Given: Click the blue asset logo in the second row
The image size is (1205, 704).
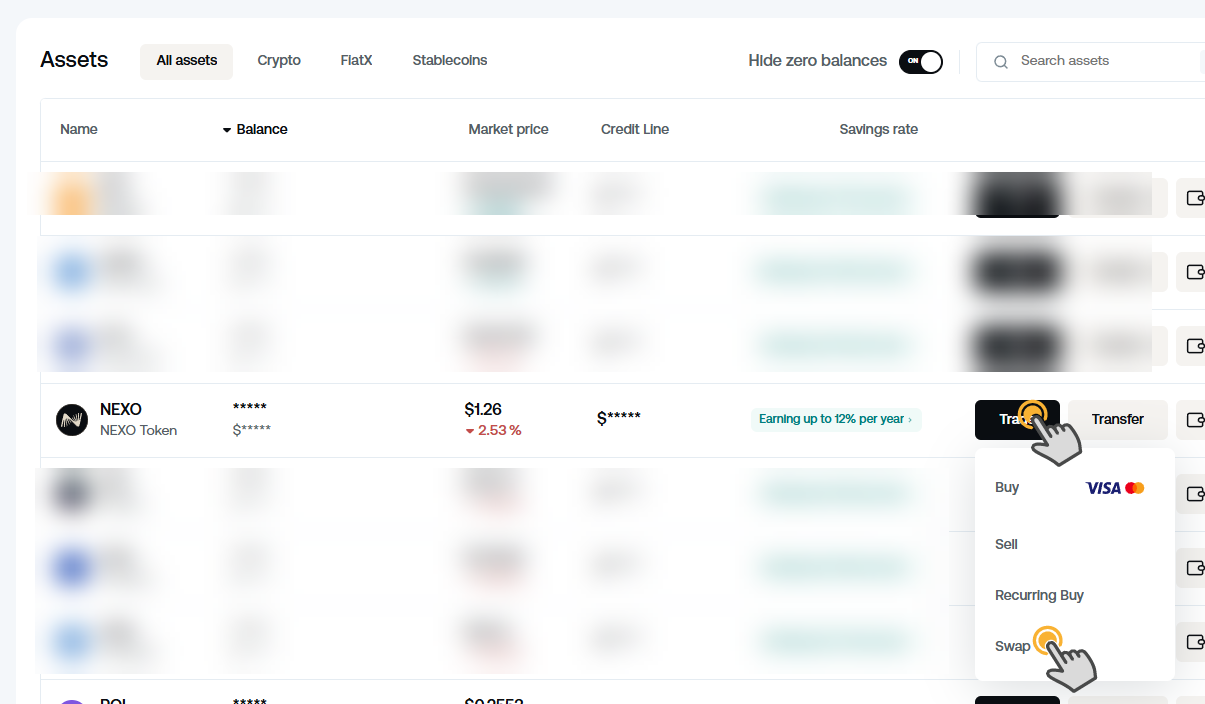Looking at the screenshot, I should [71, 271].
